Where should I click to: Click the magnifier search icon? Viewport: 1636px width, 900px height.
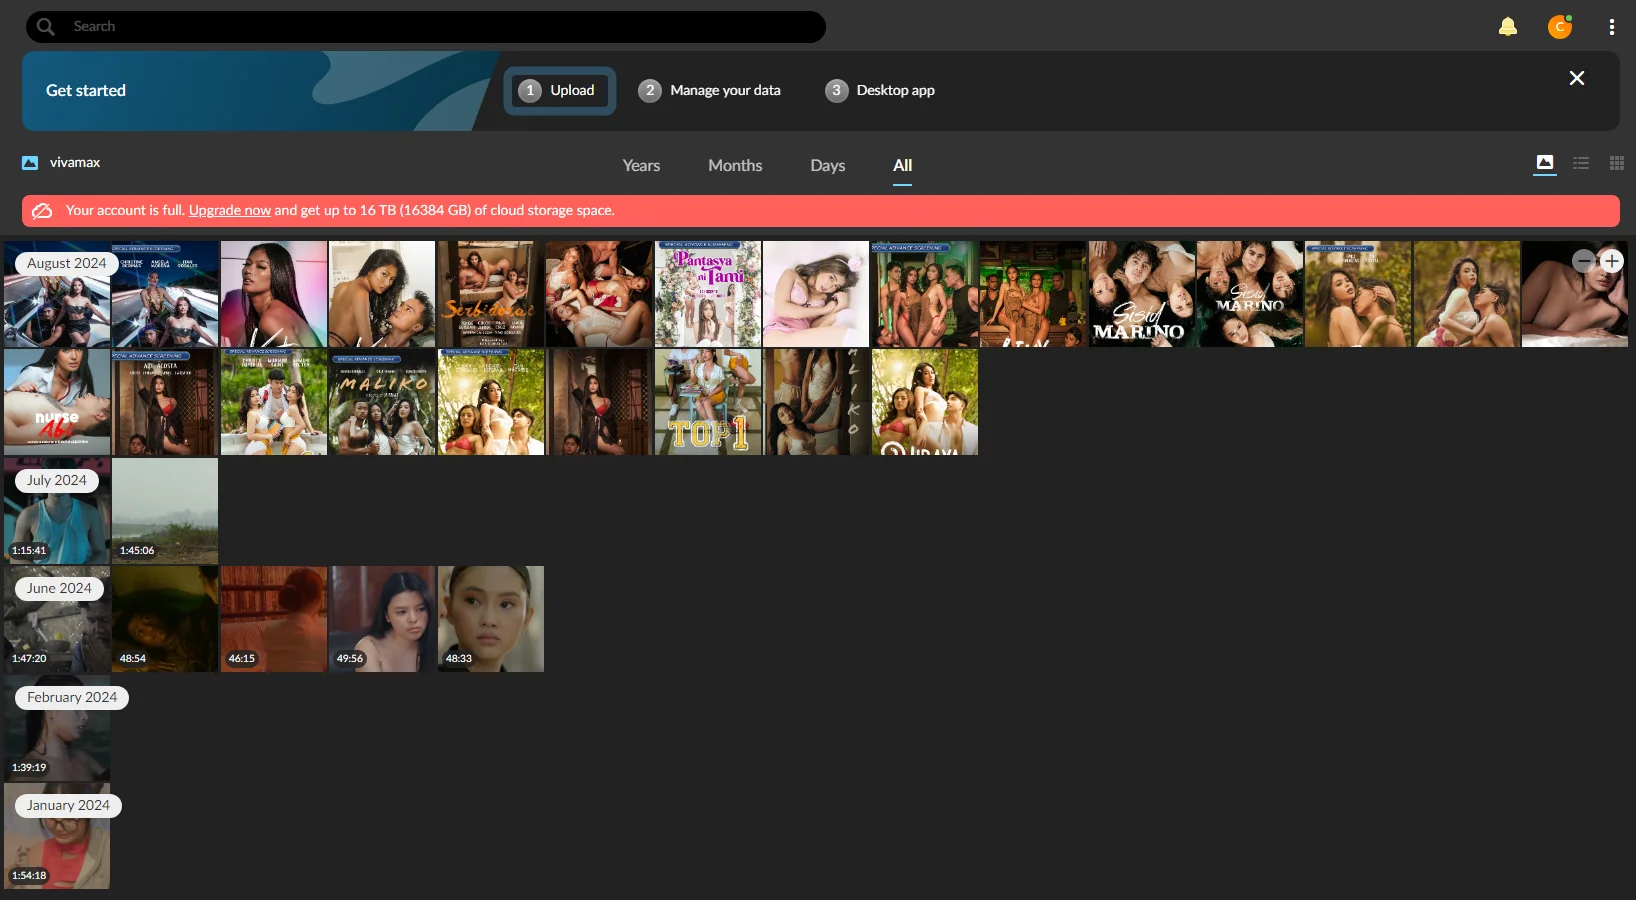(x=46, y=27)
